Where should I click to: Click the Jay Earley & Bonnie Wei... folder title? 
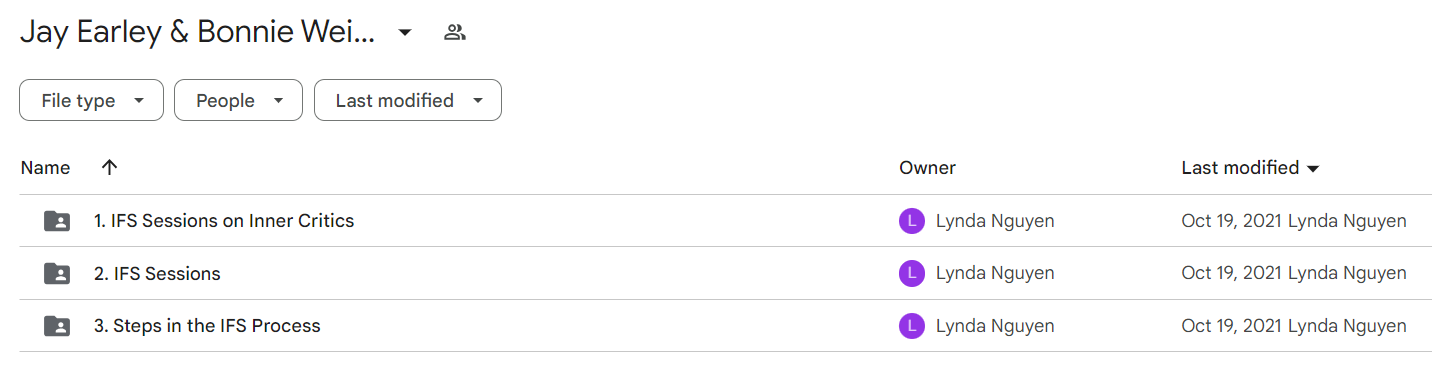(198, 32)
